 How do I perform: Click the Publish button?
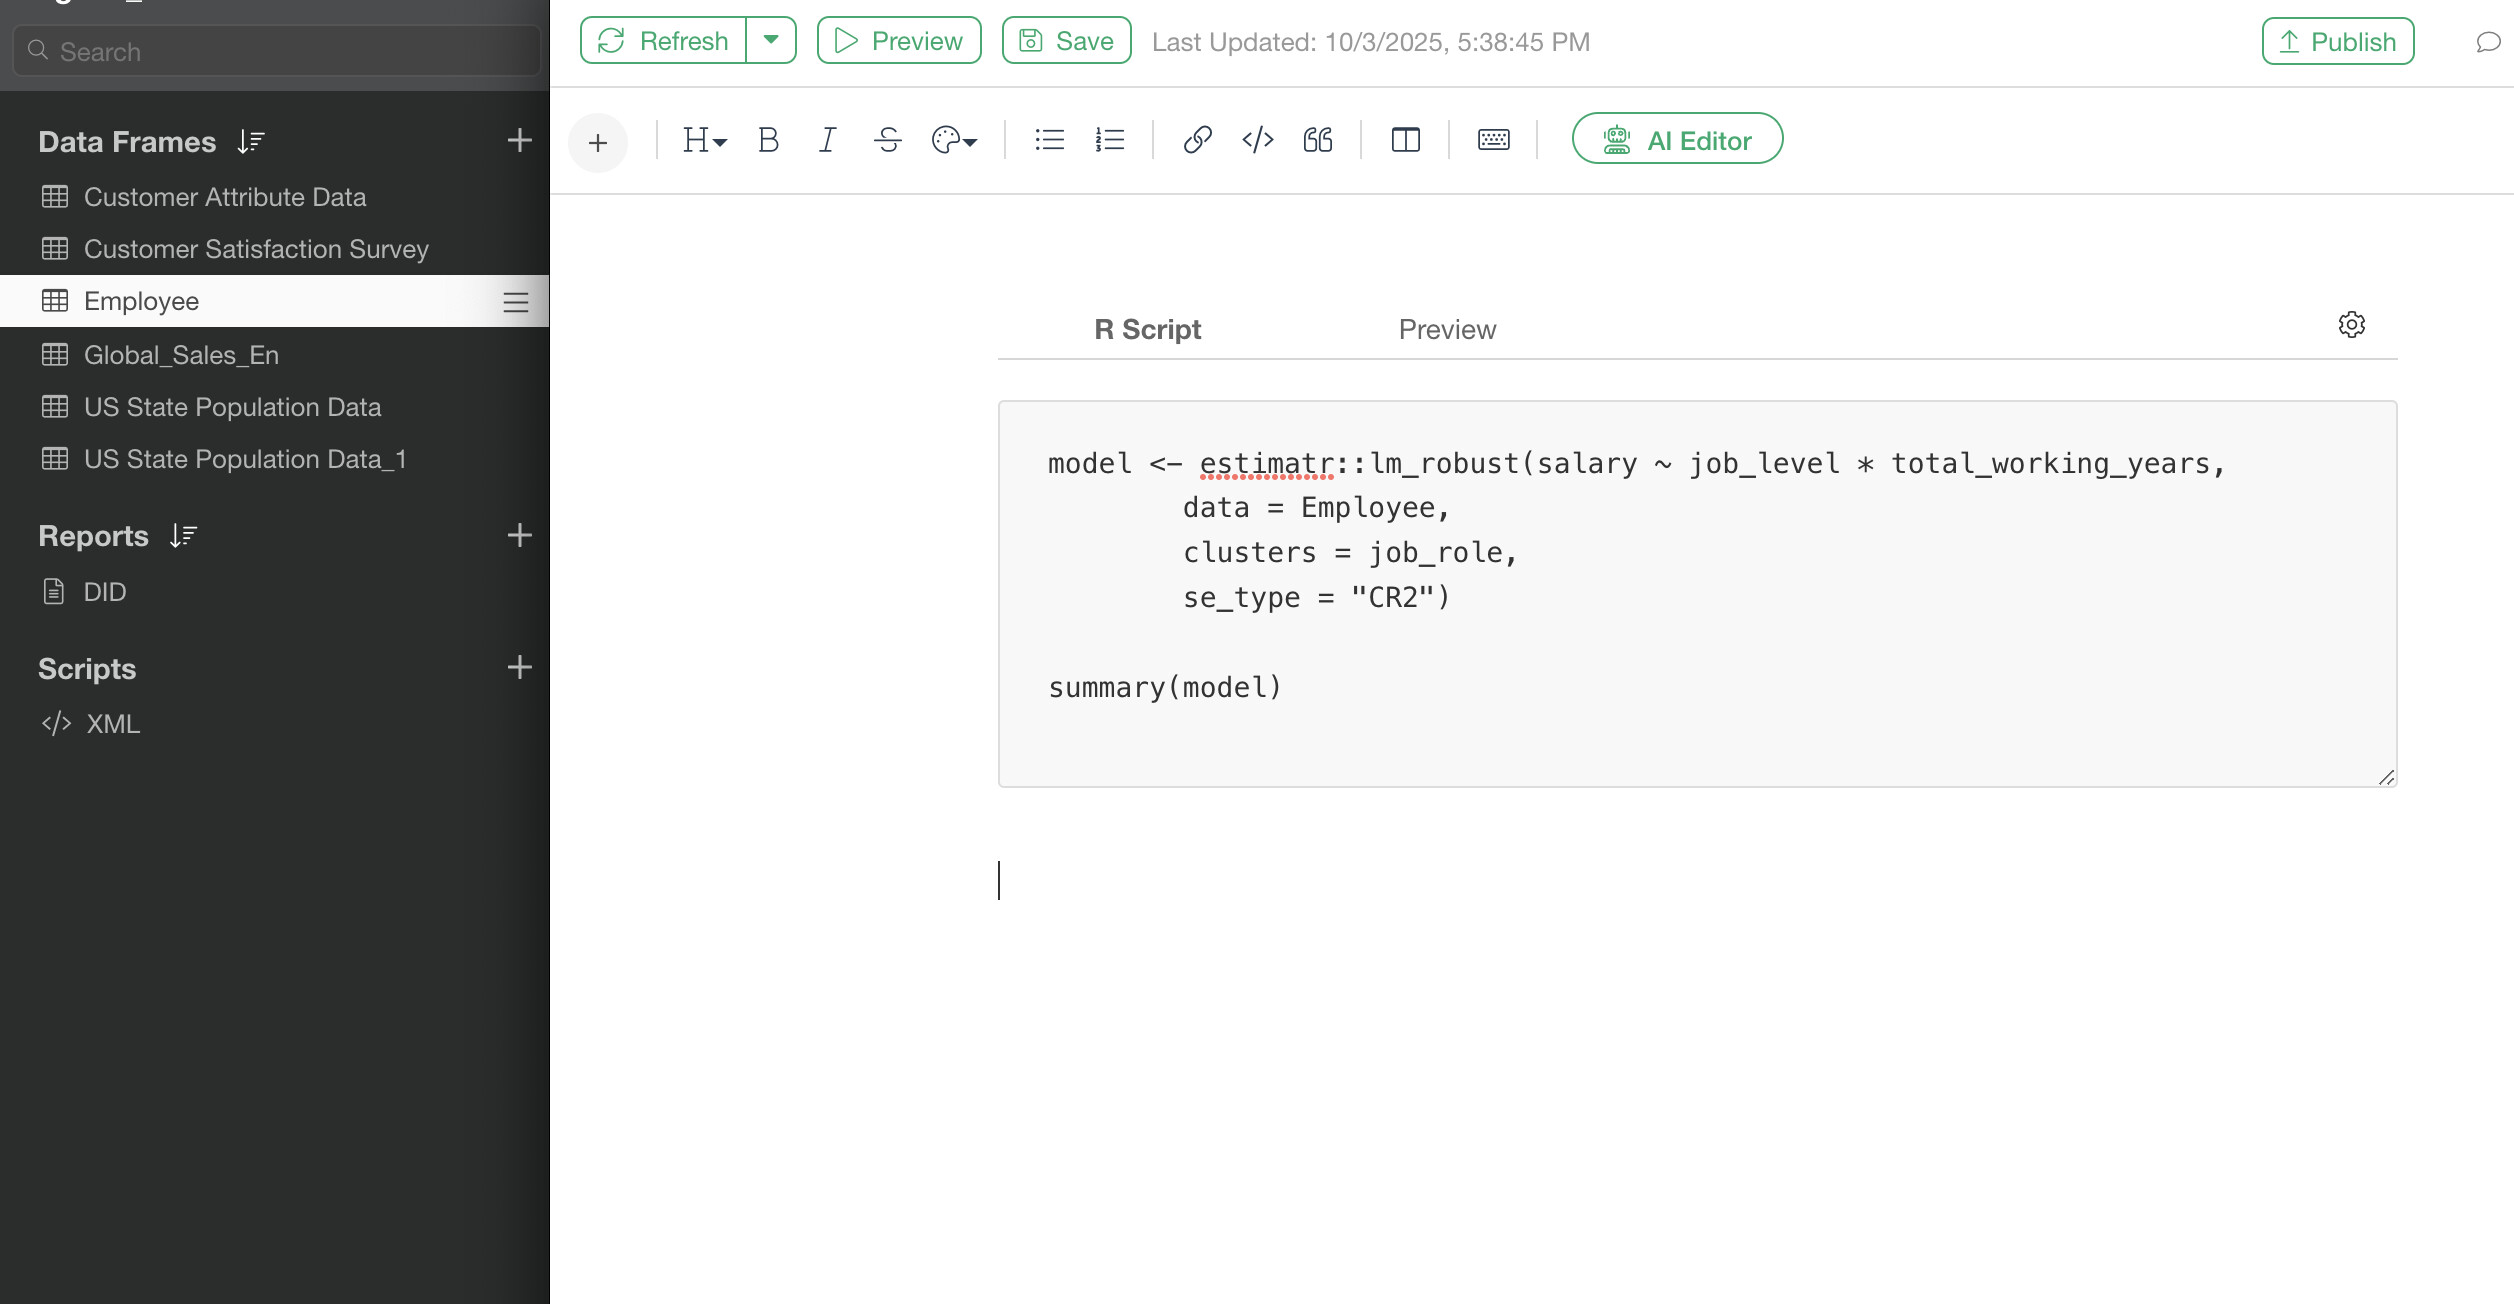2337,42
